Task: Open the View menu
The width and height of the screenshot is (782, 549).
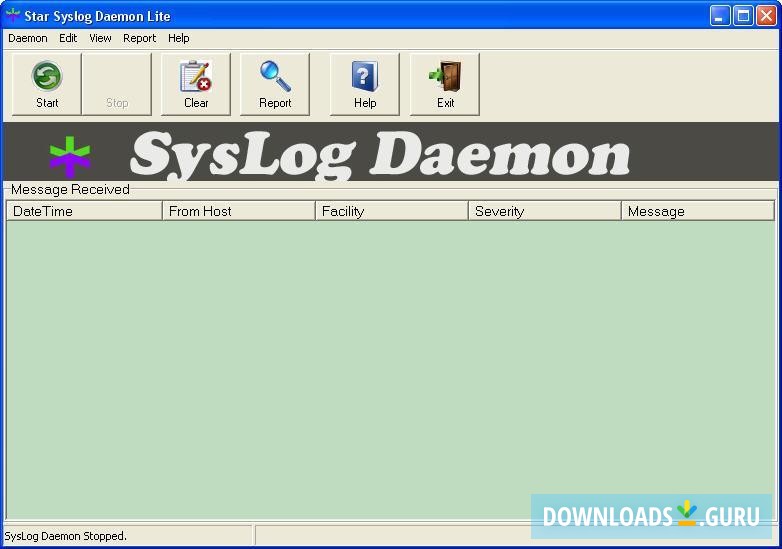Action: [x=100, y=38]
